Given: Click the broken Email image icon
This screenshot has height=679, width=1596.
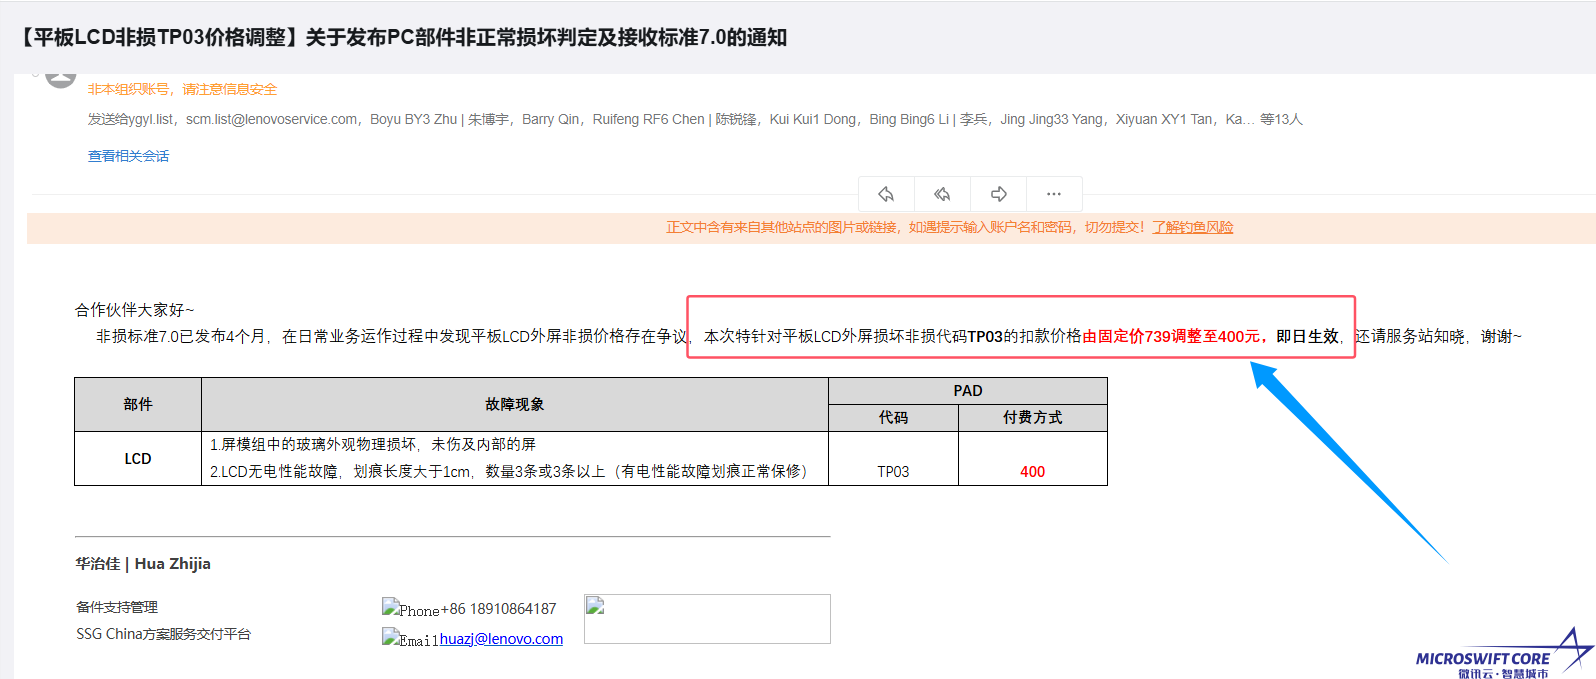Looking at the screenshot, I should coord(390,637).
